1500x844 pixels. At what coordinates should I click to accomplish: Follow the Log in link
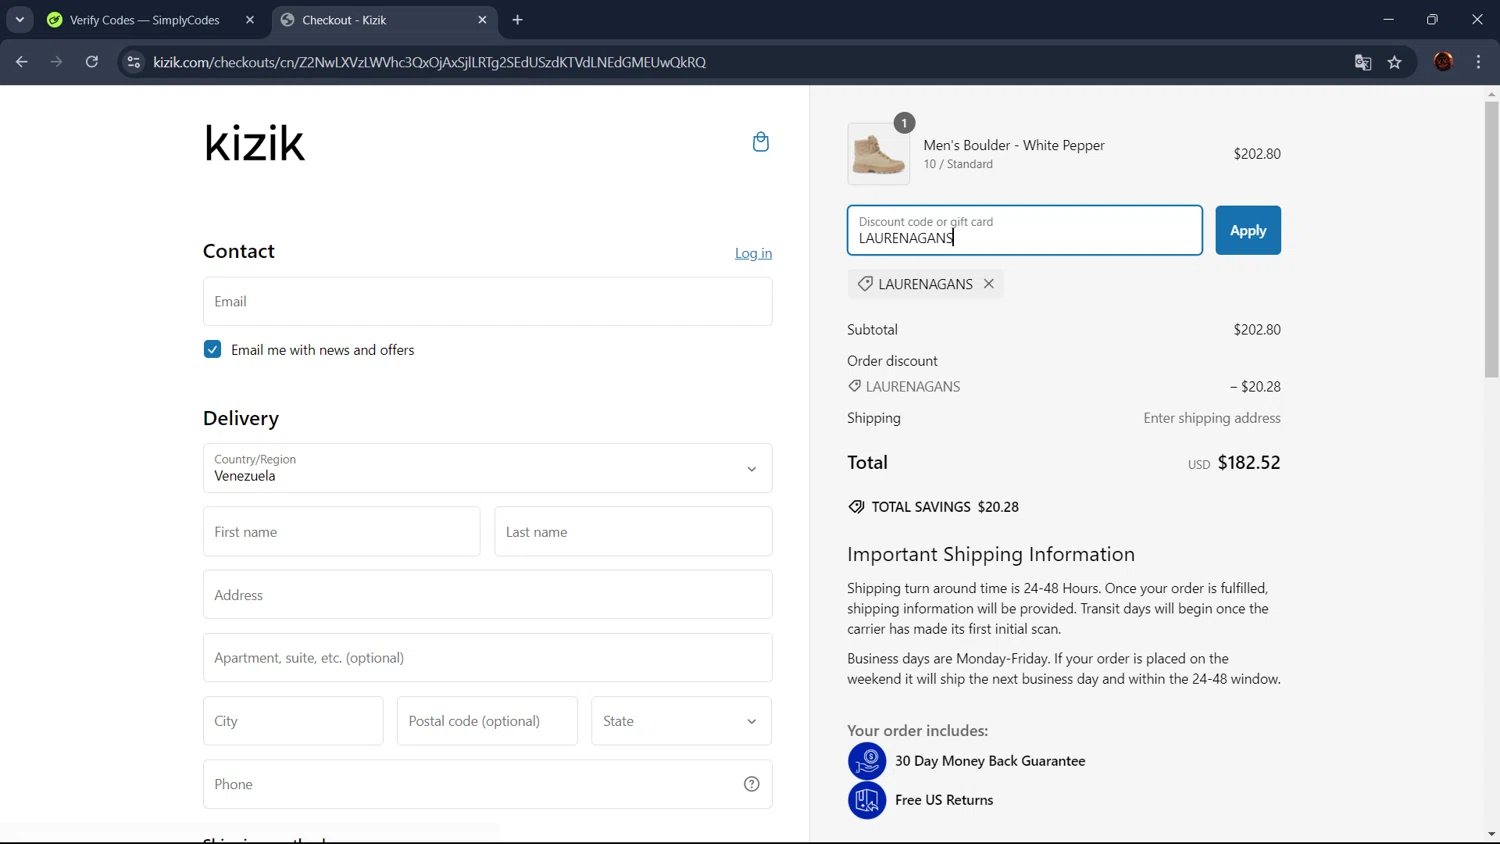[753, 253]
